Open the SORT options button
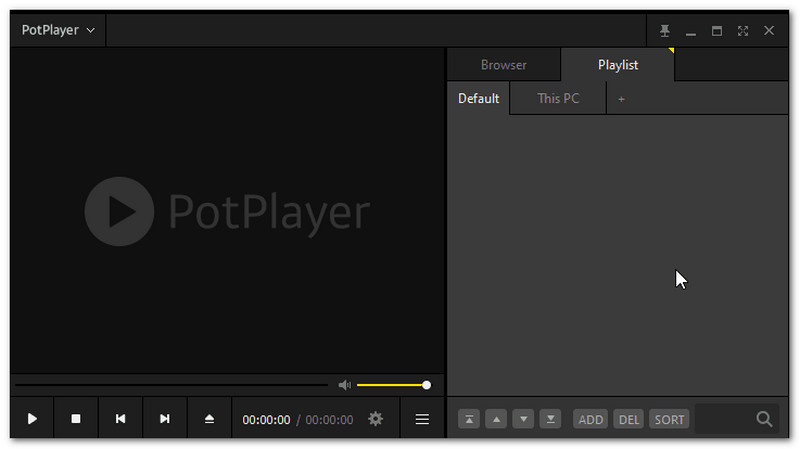Image resolution: width=800 pixels, height=449 pixels. (669, 419)
